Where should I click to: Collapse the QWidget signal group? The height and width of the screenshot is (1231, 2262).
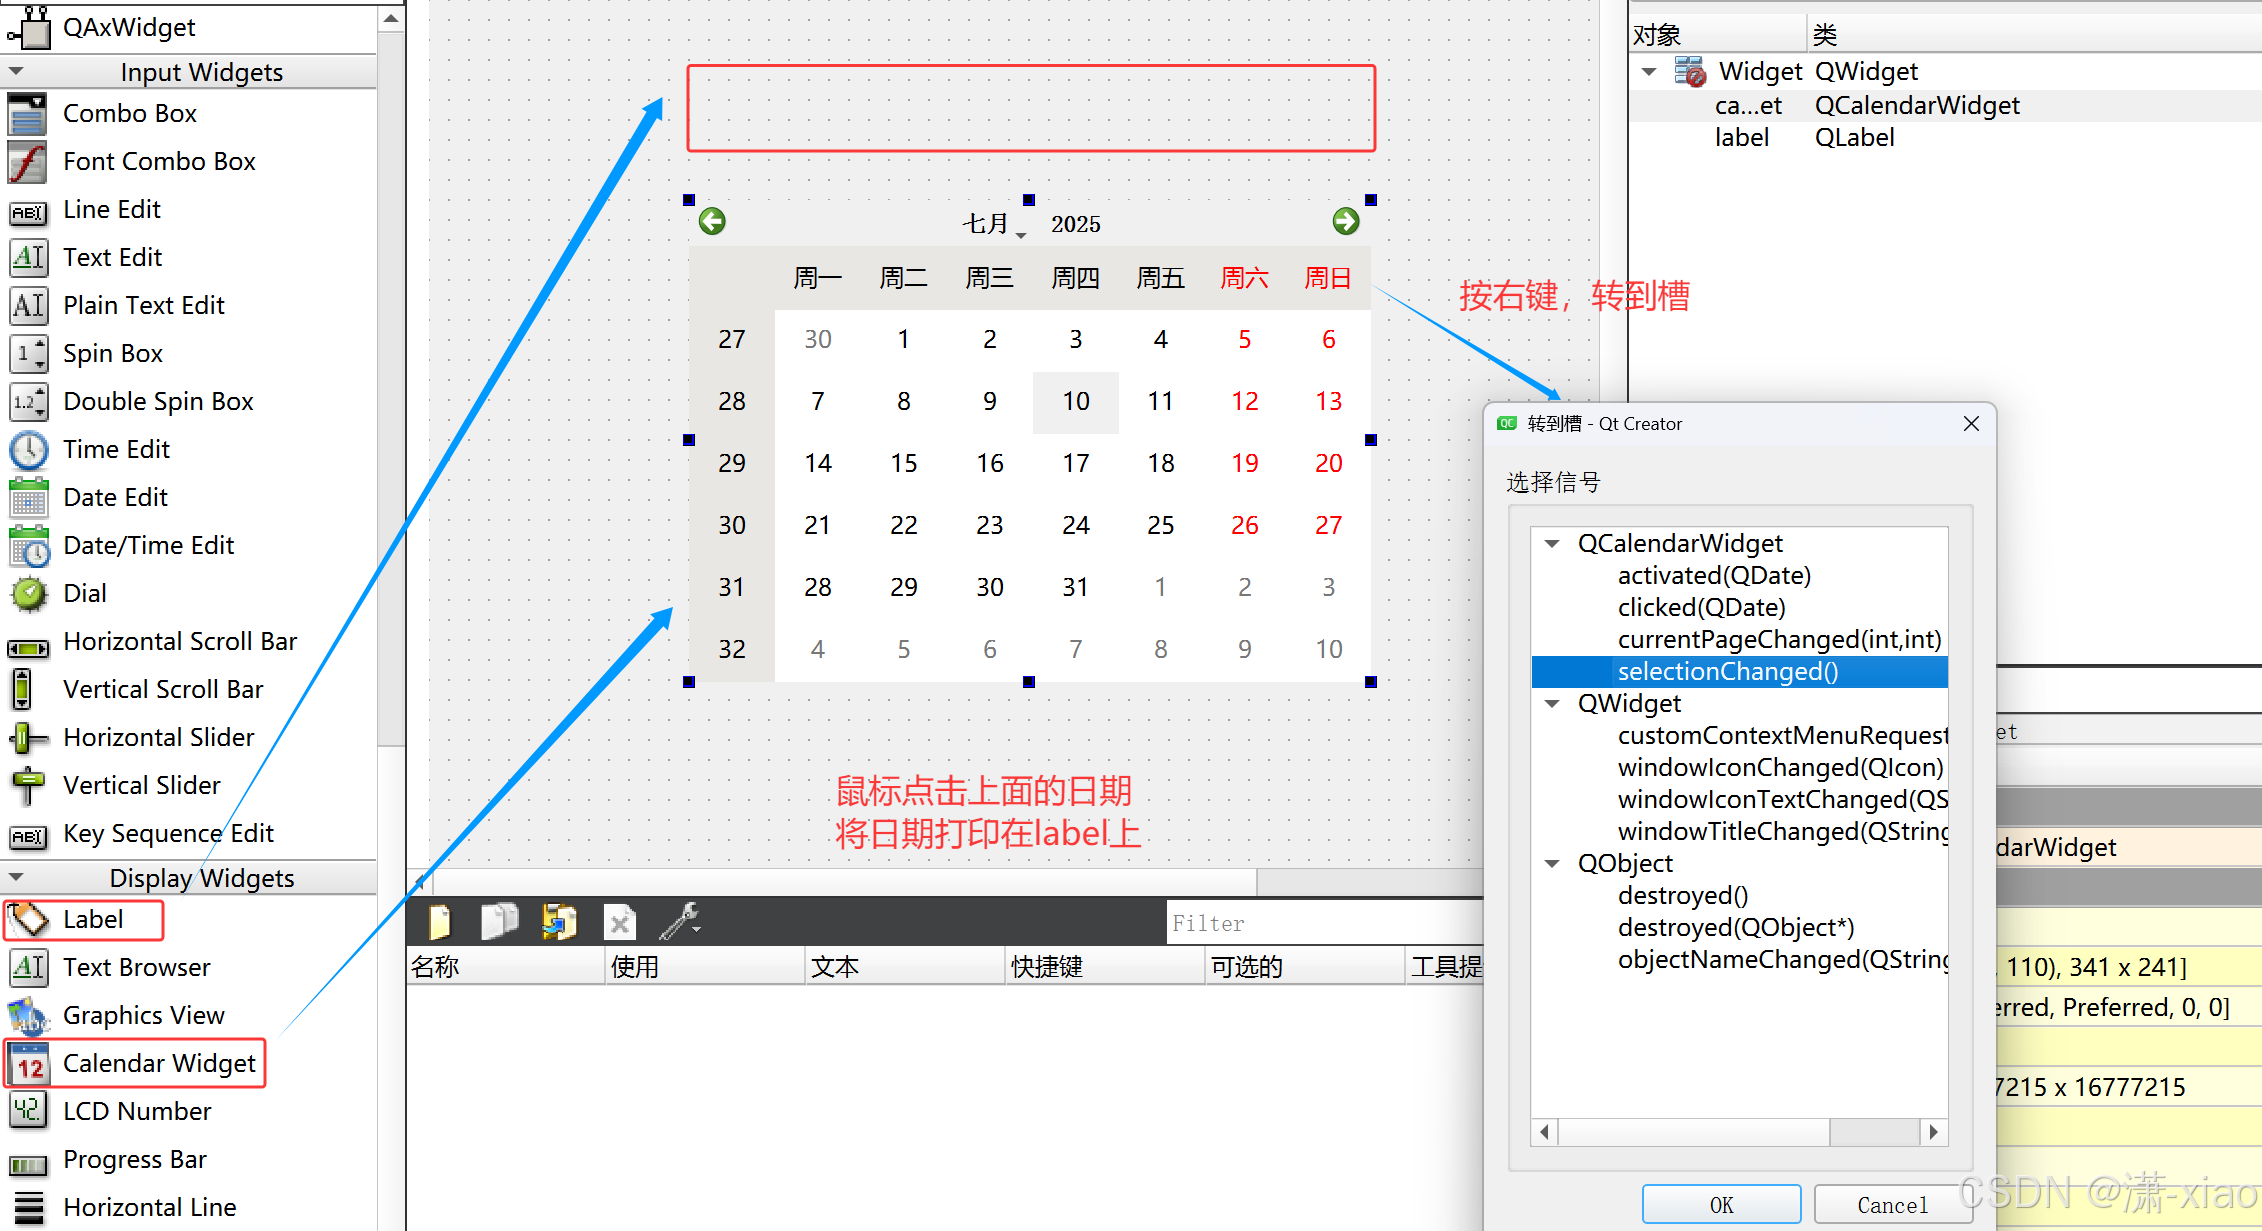(1552, 704)
